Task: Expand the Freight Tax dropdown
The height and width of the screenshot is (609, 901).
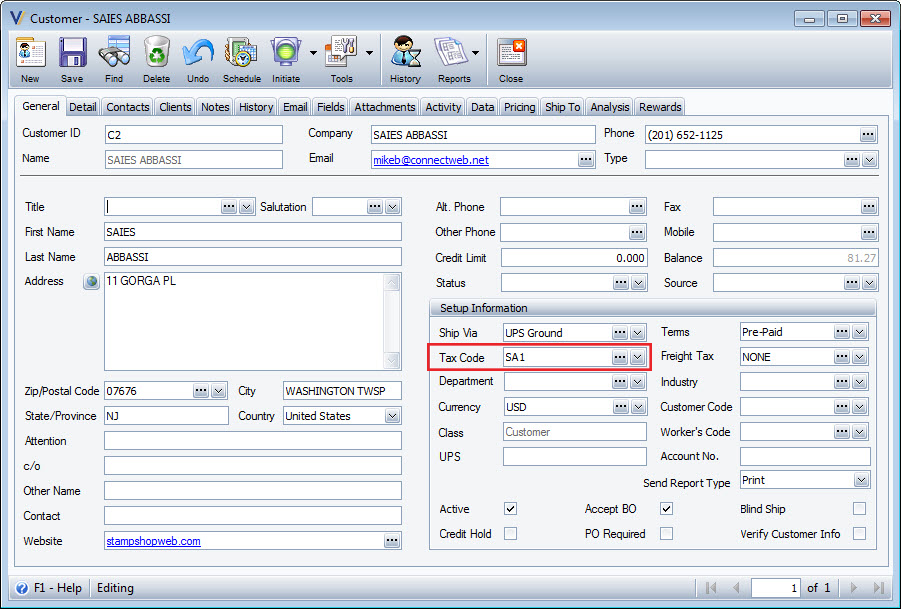Action: click(859, 357)
